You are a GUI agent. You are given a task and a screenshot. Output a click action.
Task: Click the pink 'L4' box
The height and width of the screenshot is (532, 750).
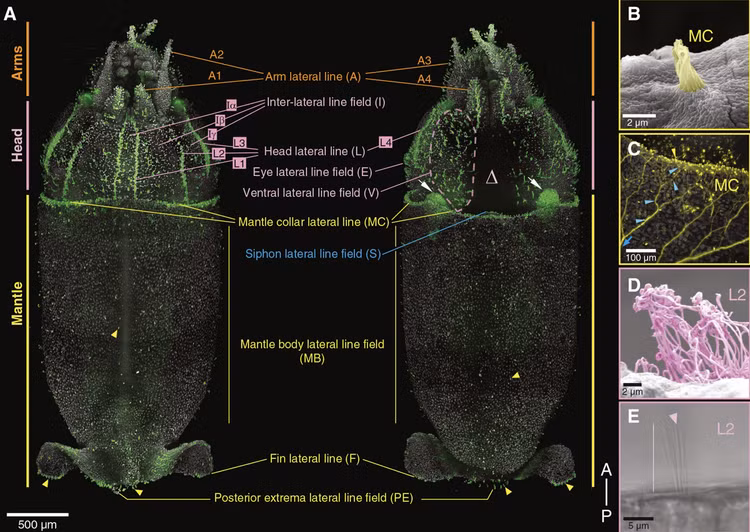click(x=386, y=142)
